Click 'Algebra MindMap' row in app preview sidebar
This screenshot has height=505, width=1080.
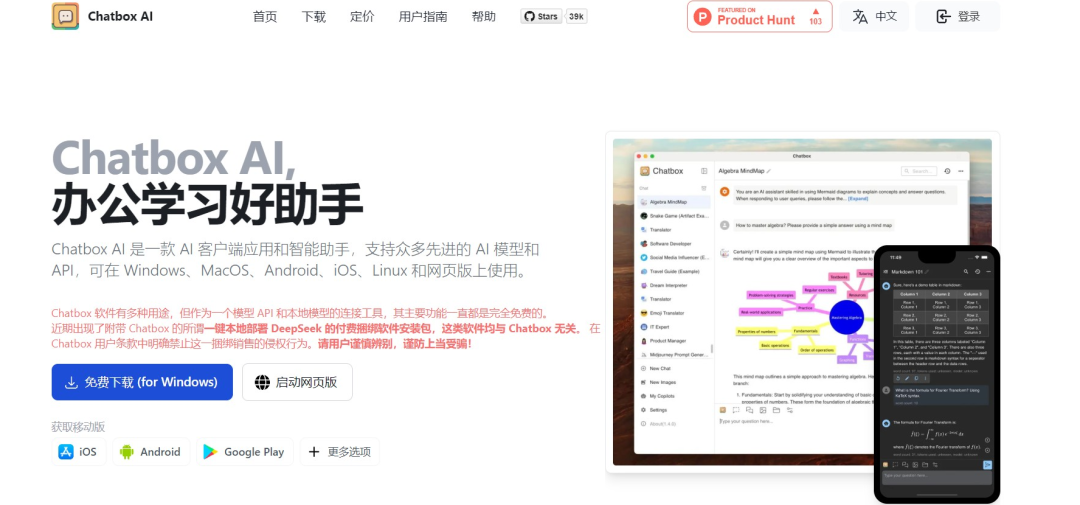coord(673,202)
